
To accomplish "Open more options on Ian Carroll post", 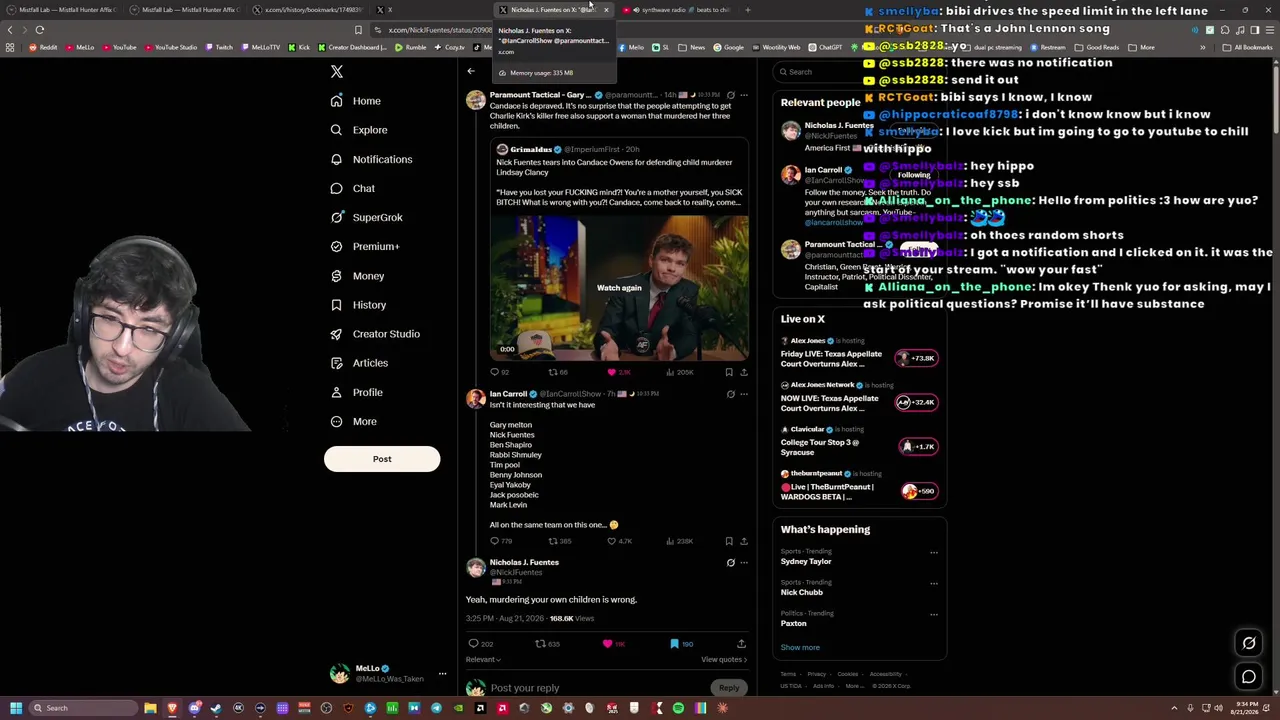I will tap(744, 394).
